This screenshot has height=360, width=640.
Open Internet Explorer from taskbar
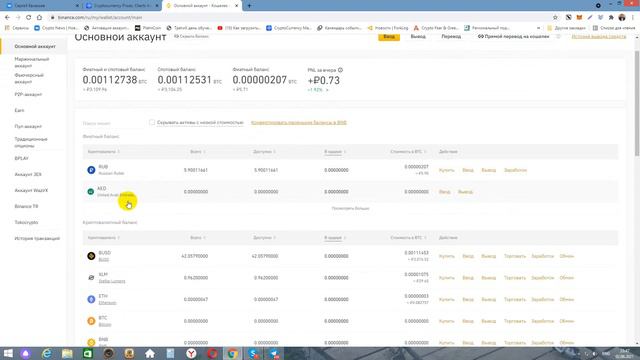click(x=47, y=353)
